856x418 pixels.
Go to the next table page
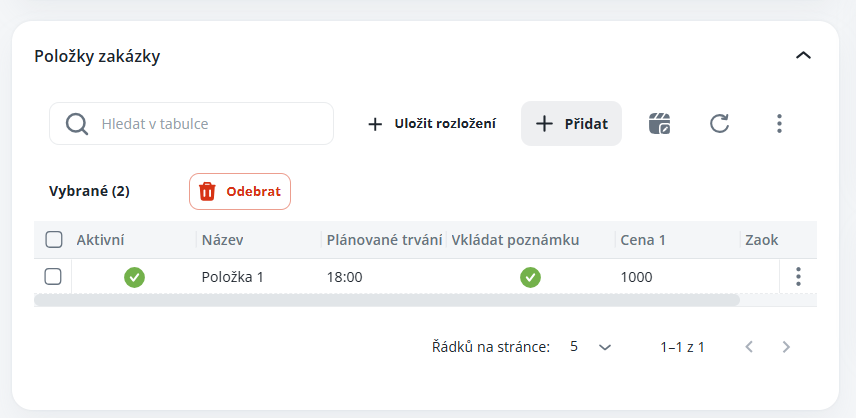[x=786, y=347]
